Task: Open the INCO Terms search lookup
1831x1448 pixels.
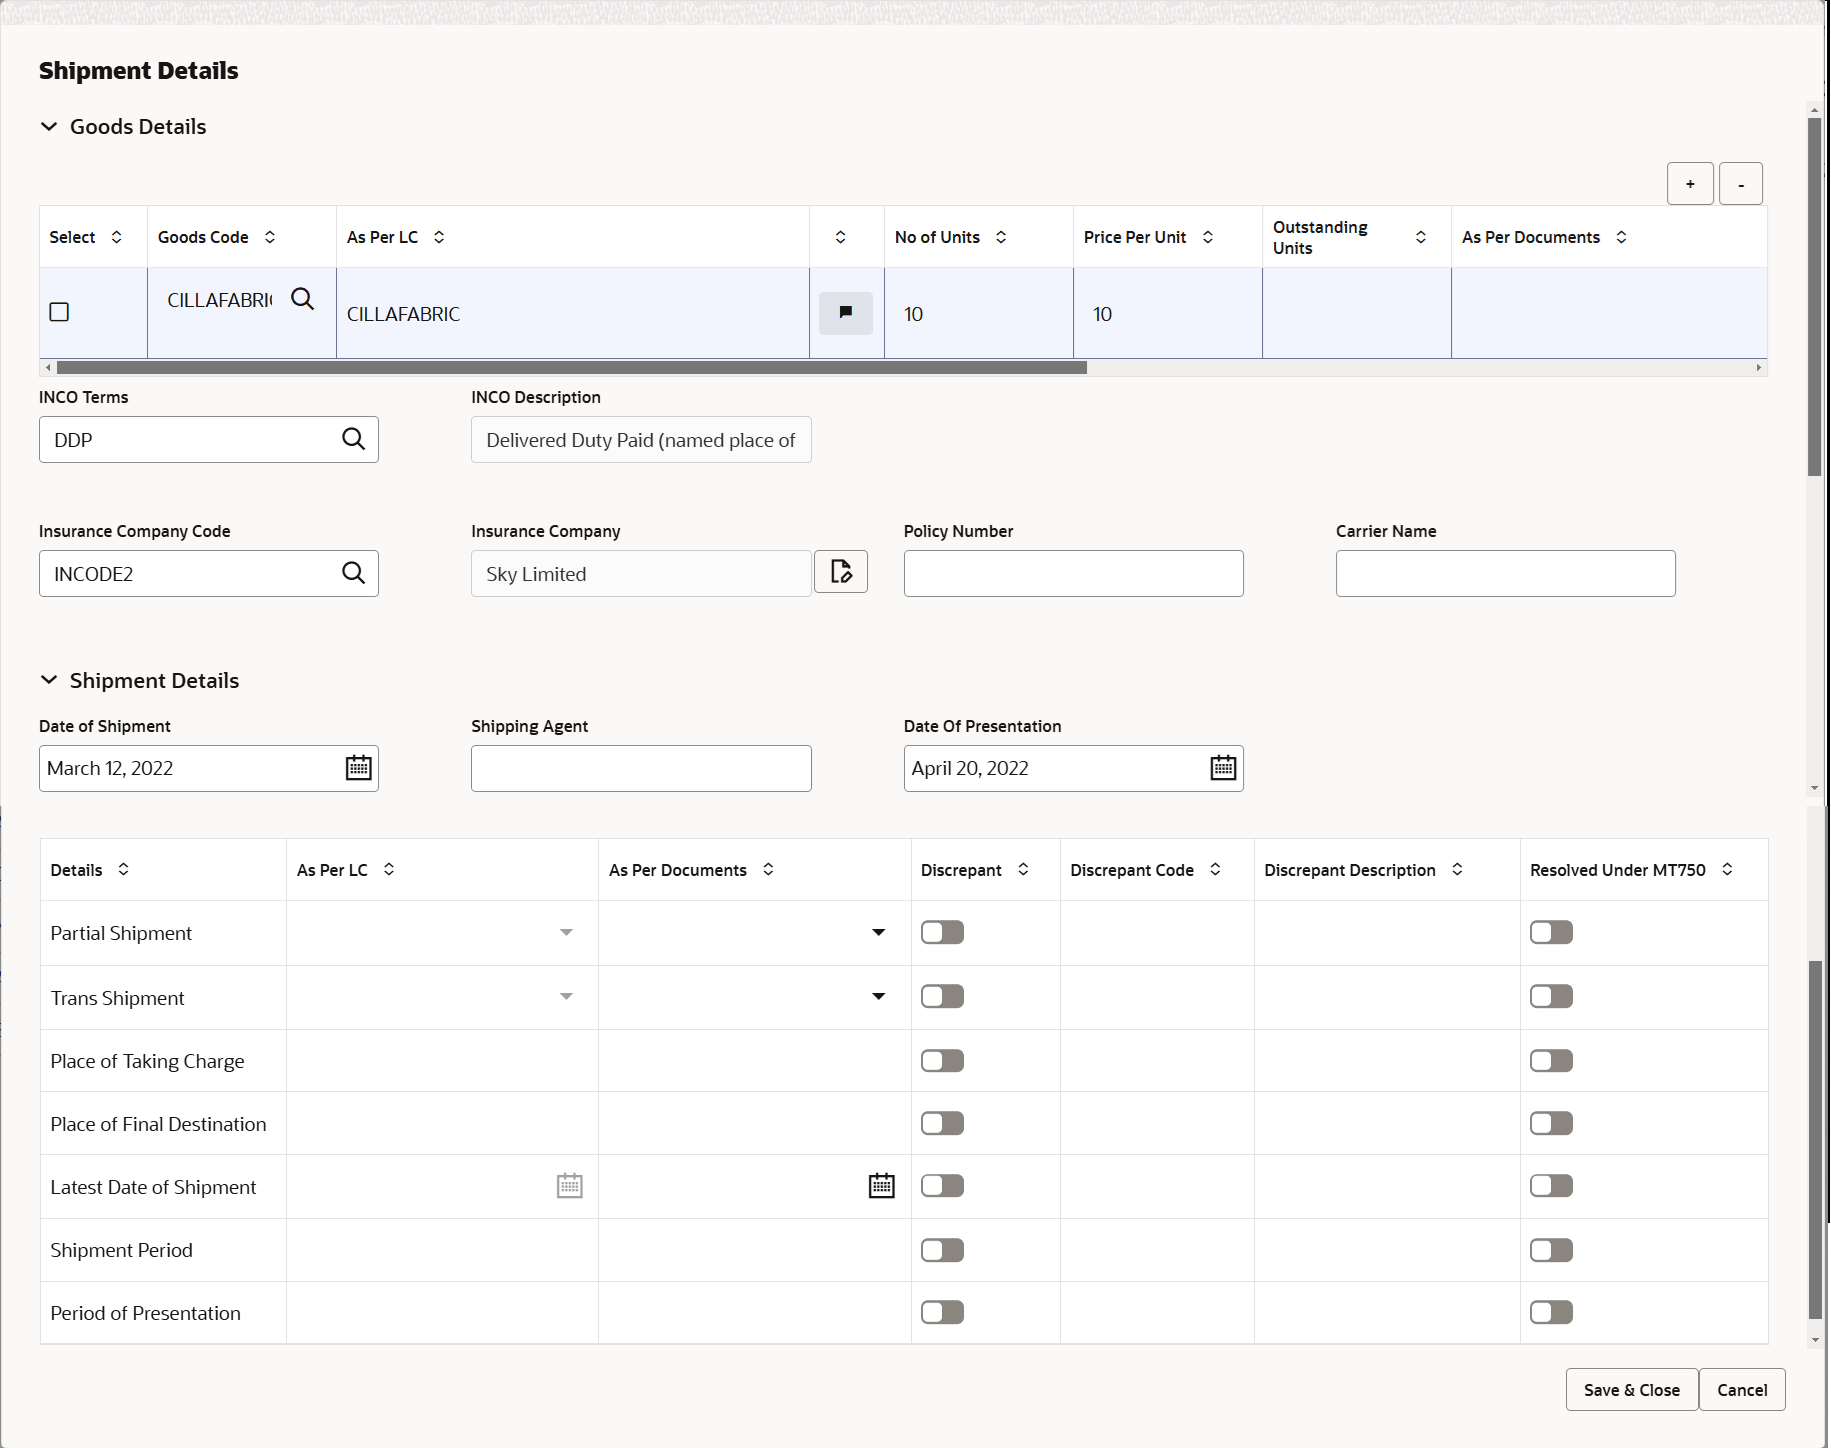Action: tap(354, 439)
